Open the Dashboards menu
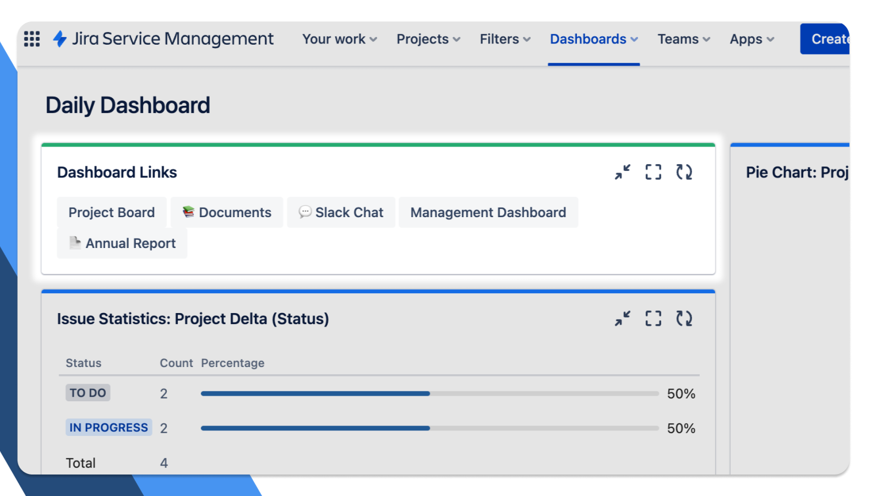This screenshot has width=871, height=496. (593, 39)
